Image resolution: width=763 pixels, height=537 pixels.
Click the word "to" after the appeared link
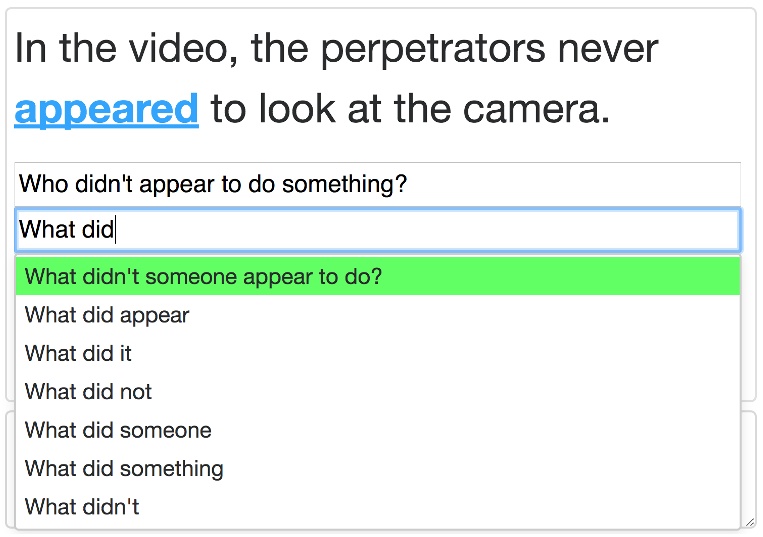(229, 109)
